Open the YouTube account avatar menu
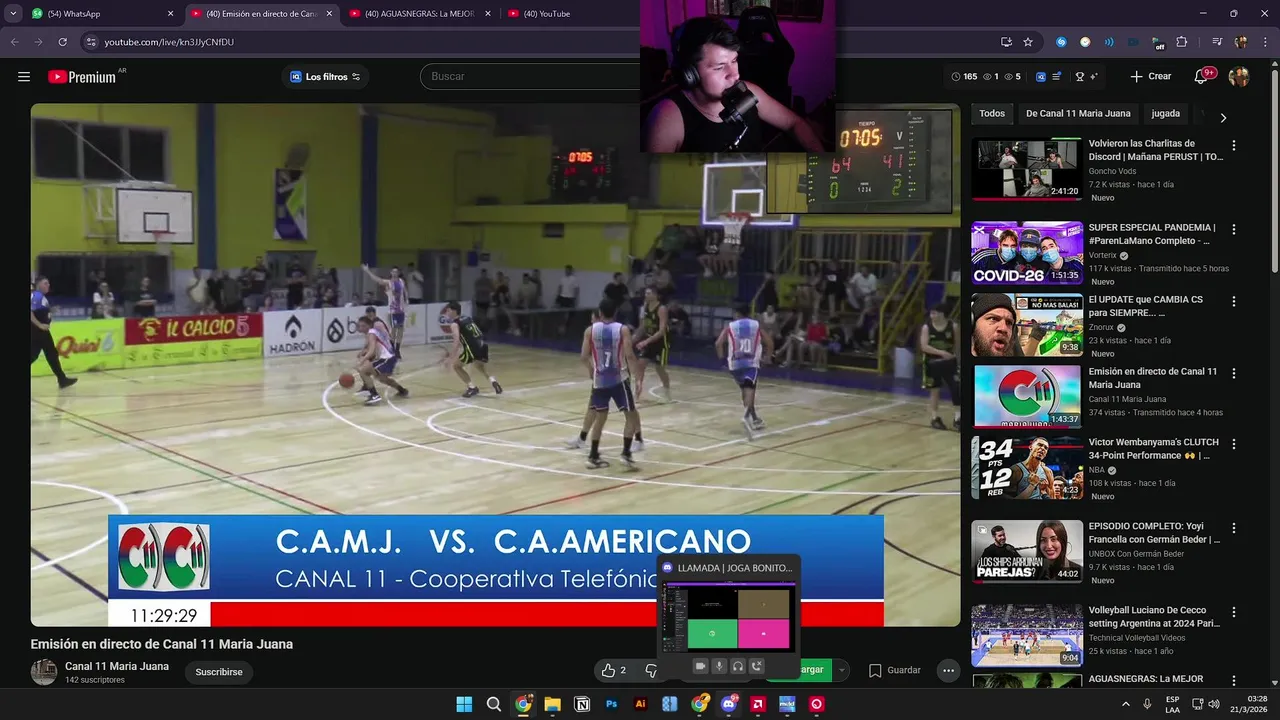Screen dimensions: 1280x720 click(x=1239, y=77)
